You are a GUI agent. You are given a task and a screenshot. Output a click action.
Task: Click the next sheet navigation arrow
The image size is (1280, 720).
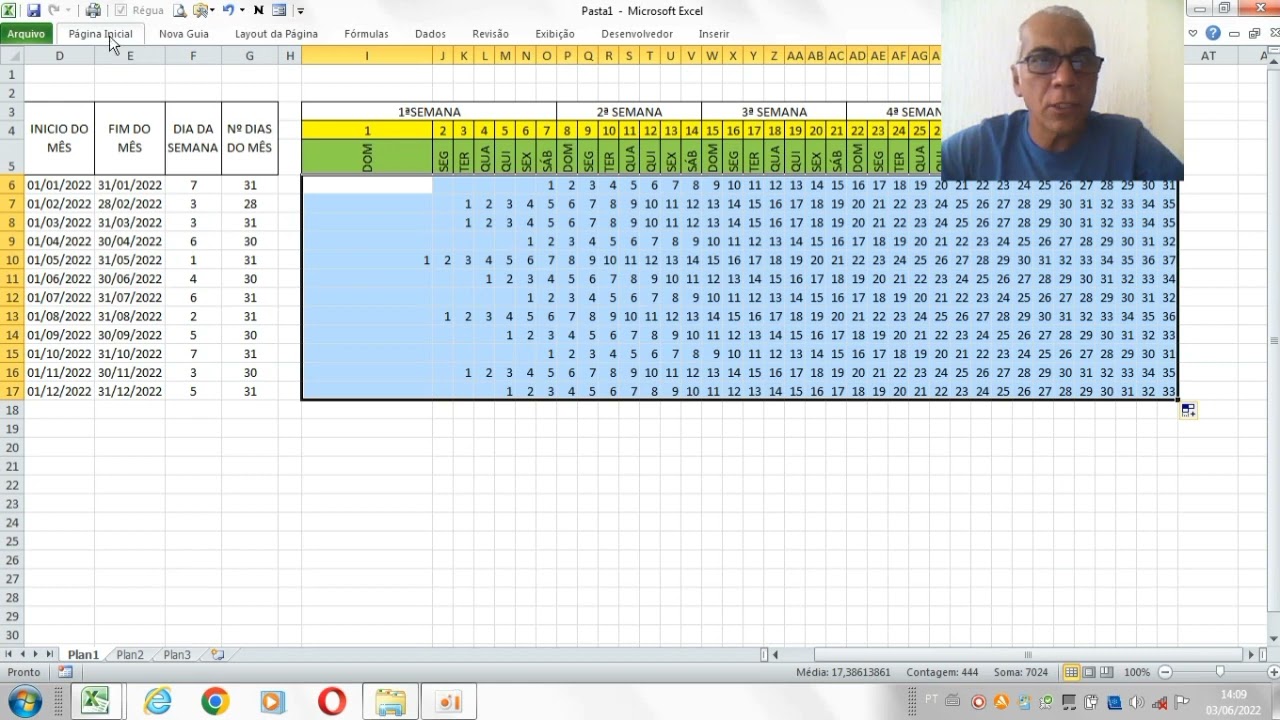36,654
